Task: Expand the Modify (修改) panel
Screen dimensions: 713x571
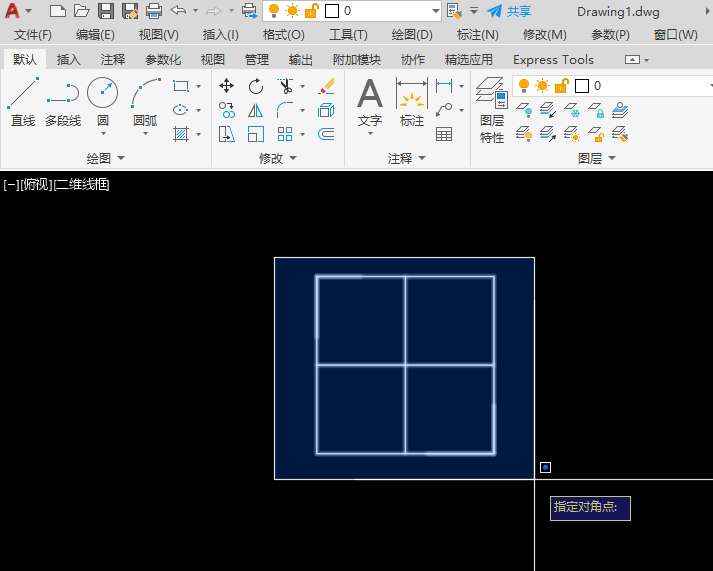Action: point(277,158)
